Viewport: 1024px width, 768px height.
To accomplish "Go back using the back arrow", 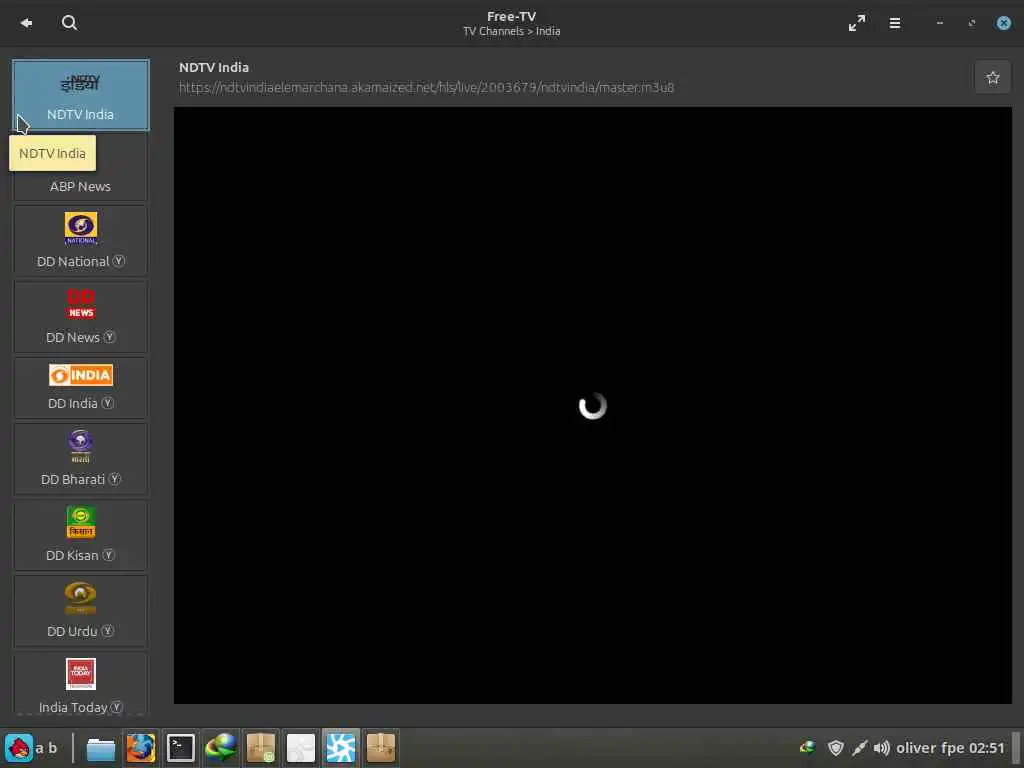I will 26,23.
